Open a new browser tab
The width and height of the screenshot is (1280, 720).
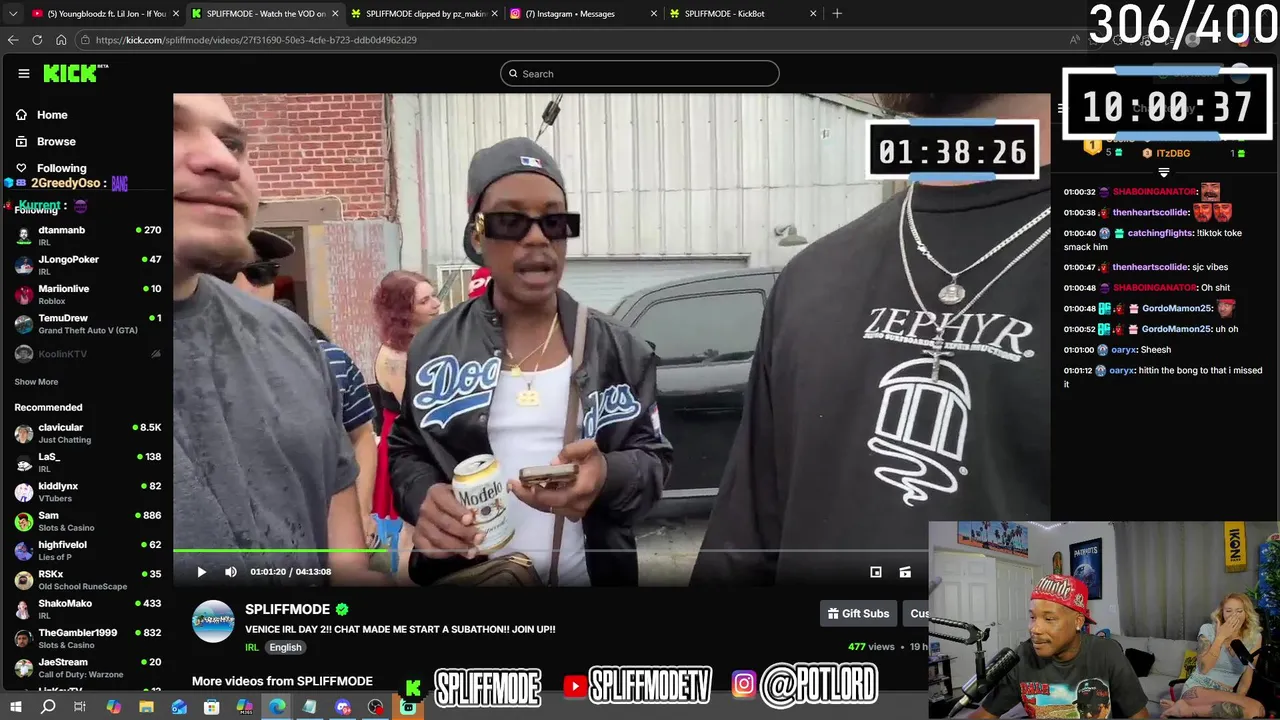[x=837, y=14]
